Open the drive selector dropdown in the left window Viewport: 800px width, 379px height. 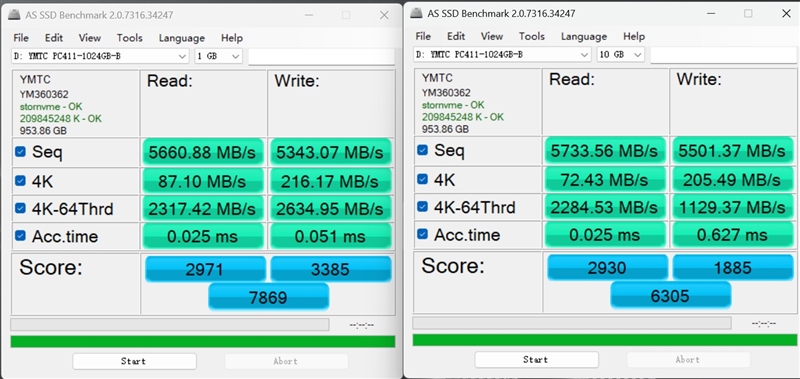coord(101,56)
